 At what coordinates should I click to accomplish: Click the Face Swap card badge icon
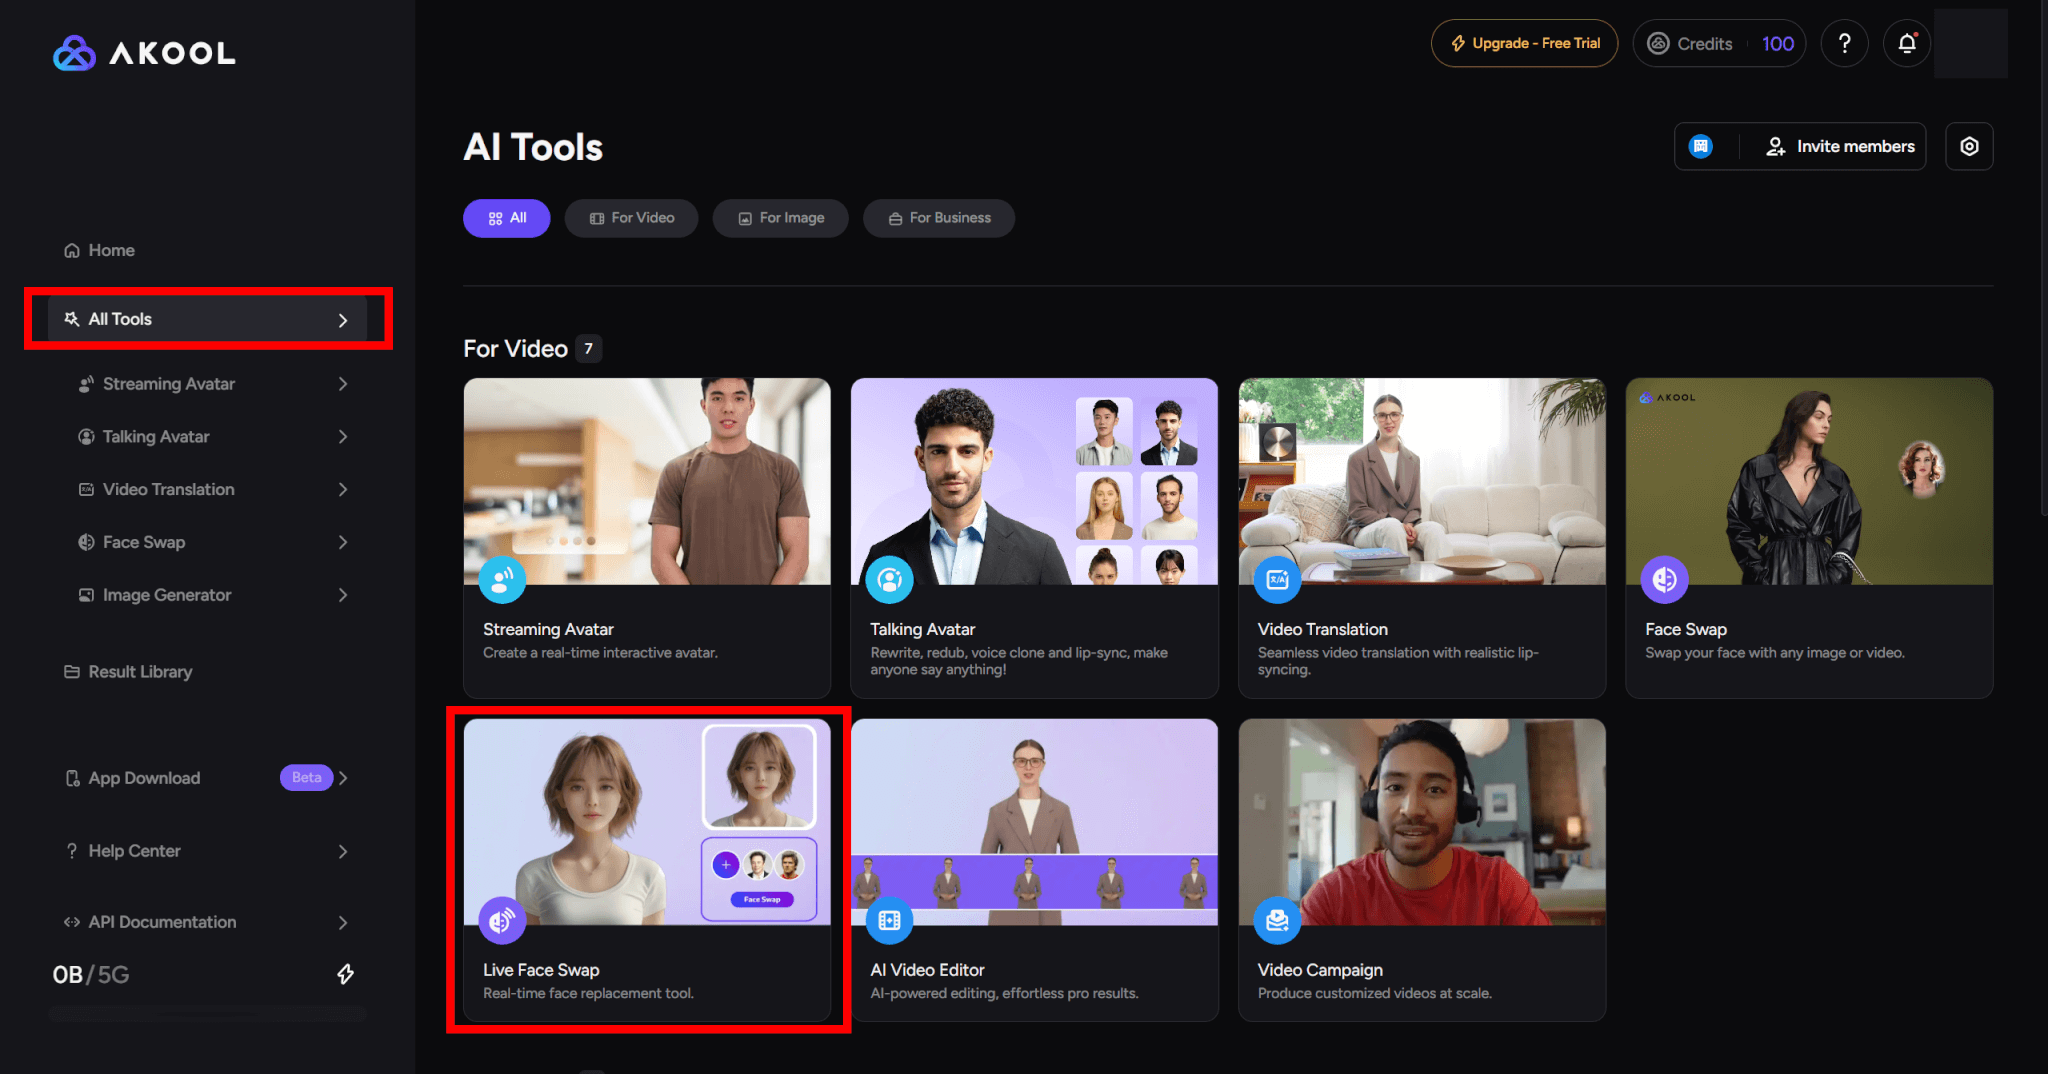click(x=1664, y=580)
